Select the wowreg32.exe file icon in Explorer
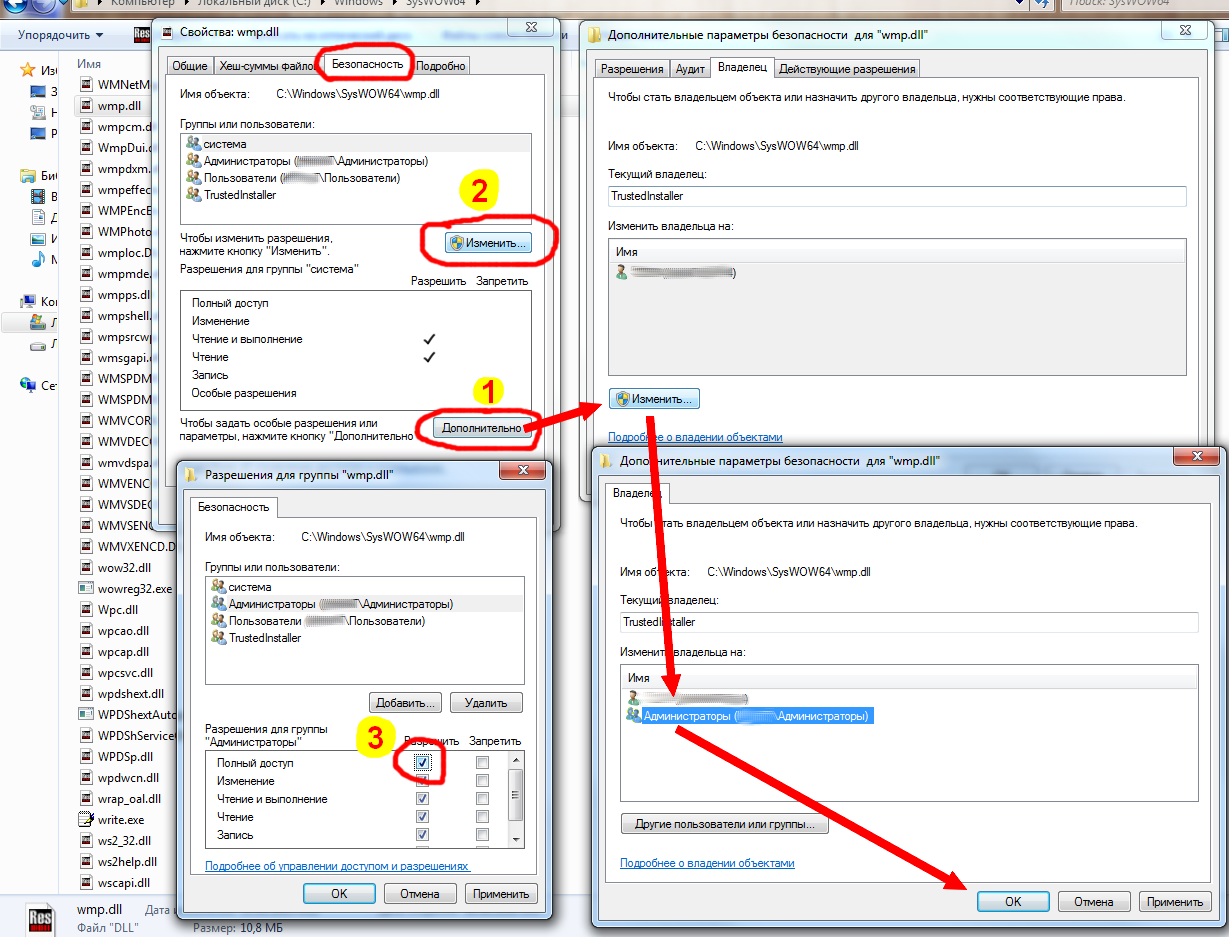Viewport: 1229px width, 937px height. (x=87, y=589)
